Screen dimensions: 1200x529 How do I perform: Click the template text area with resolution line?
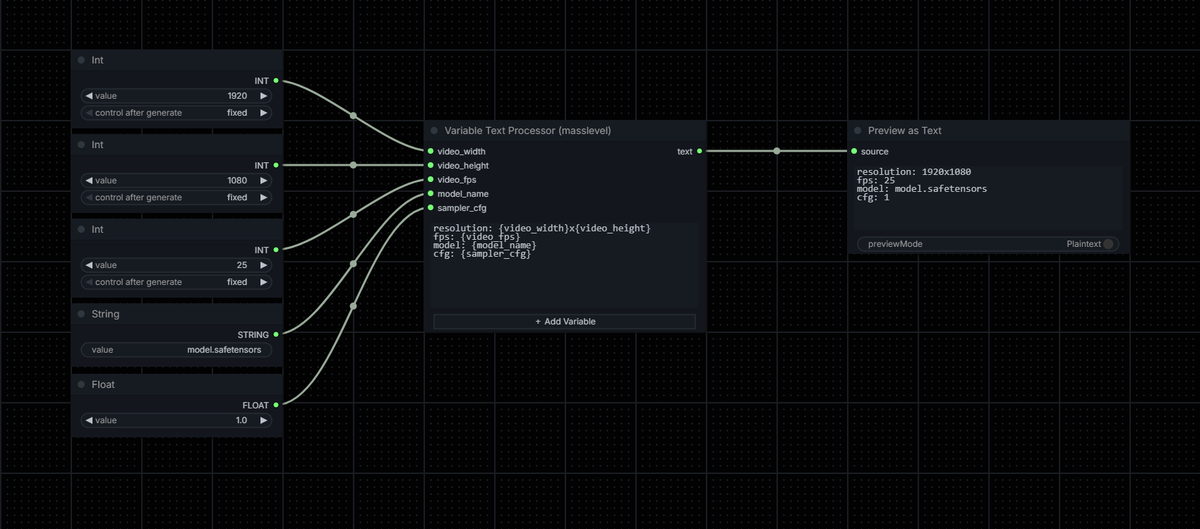tap(565, 264)
